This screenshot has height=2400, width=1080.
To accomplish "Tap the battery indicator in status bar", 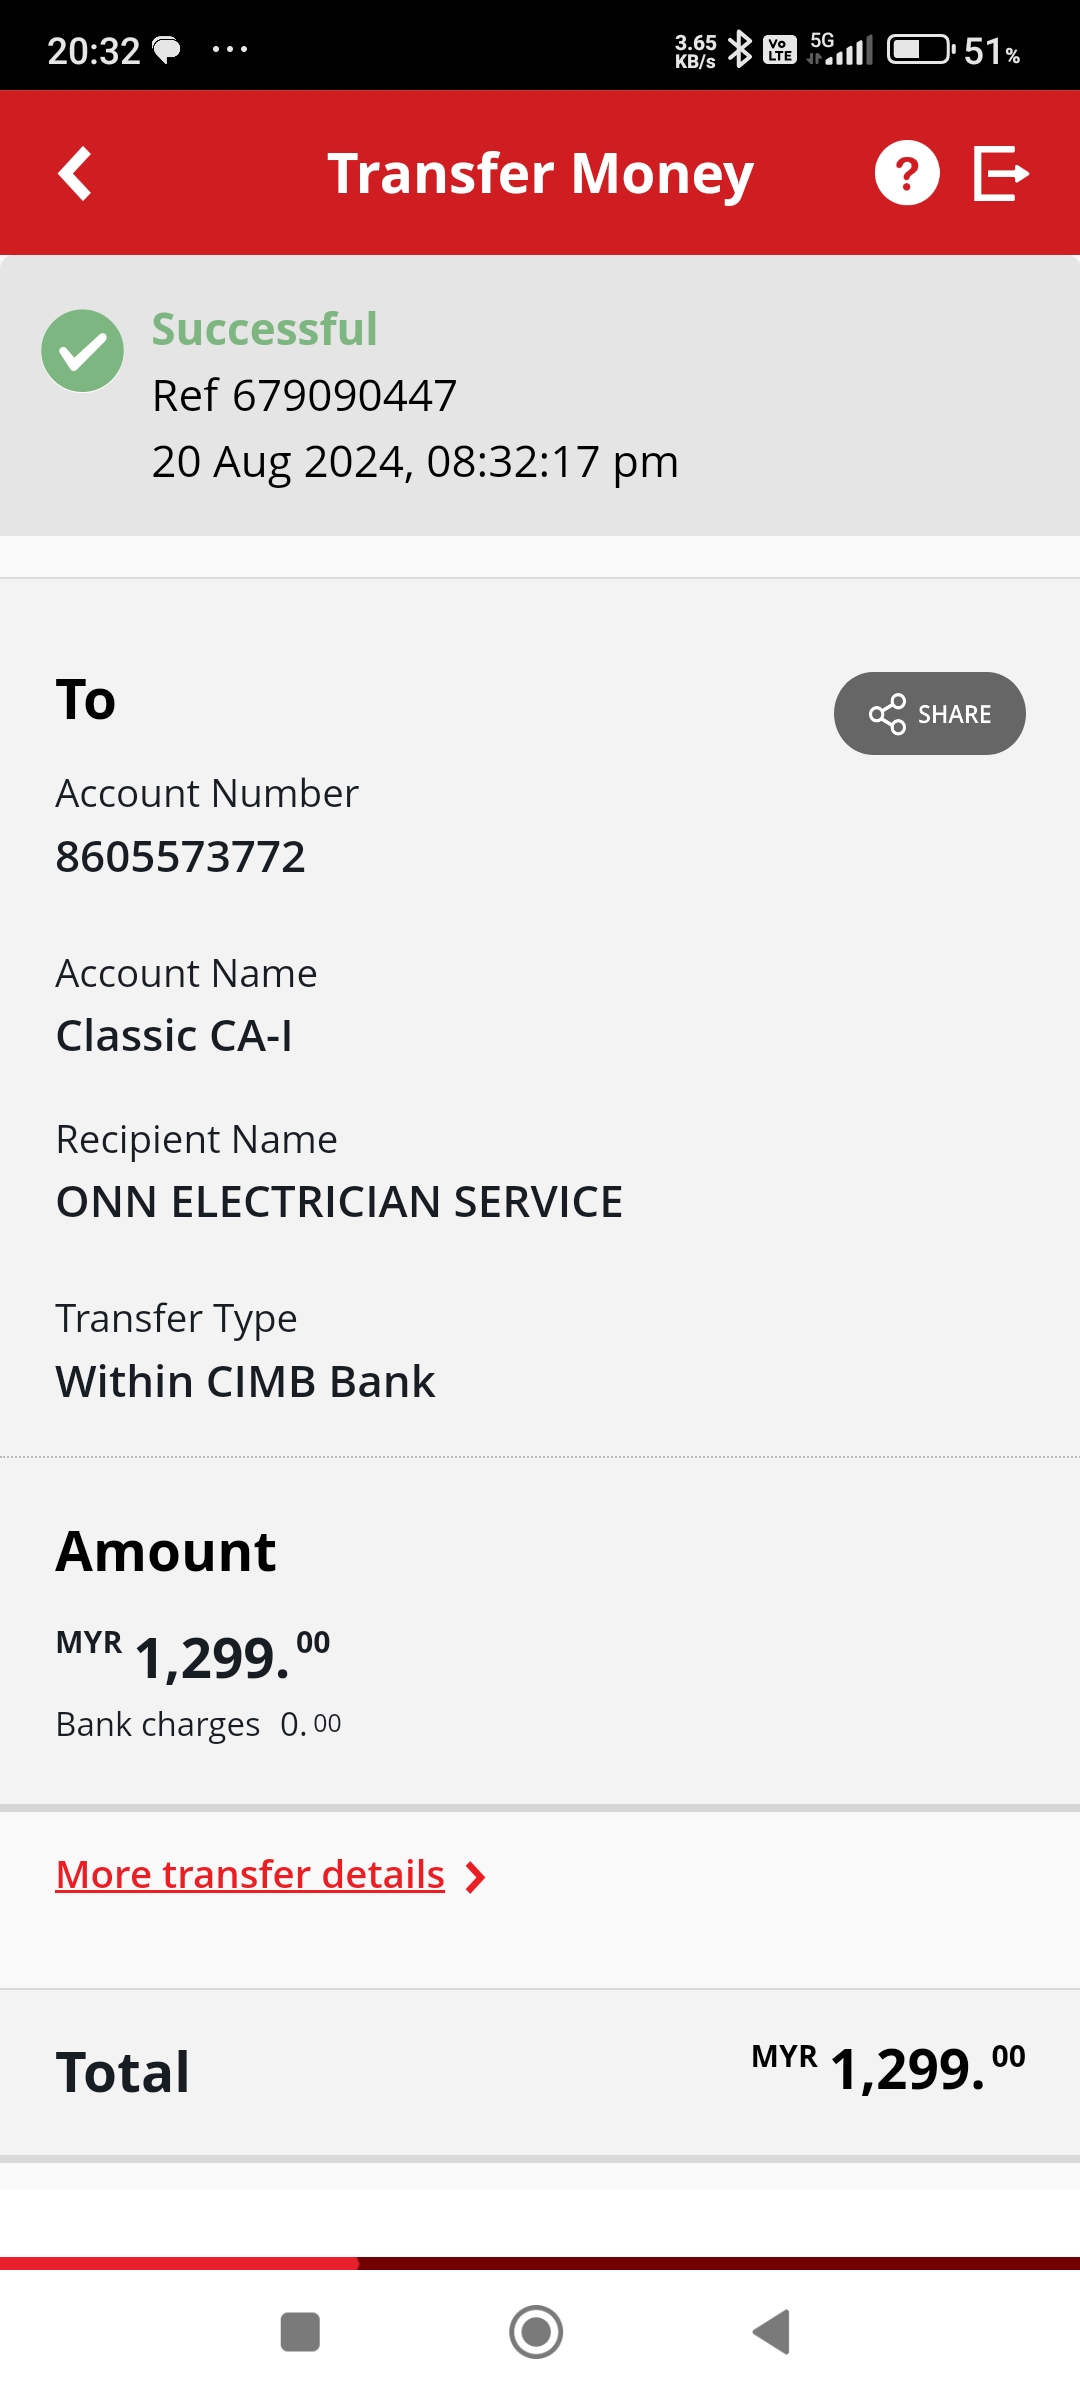I will [x=920, y=49].
